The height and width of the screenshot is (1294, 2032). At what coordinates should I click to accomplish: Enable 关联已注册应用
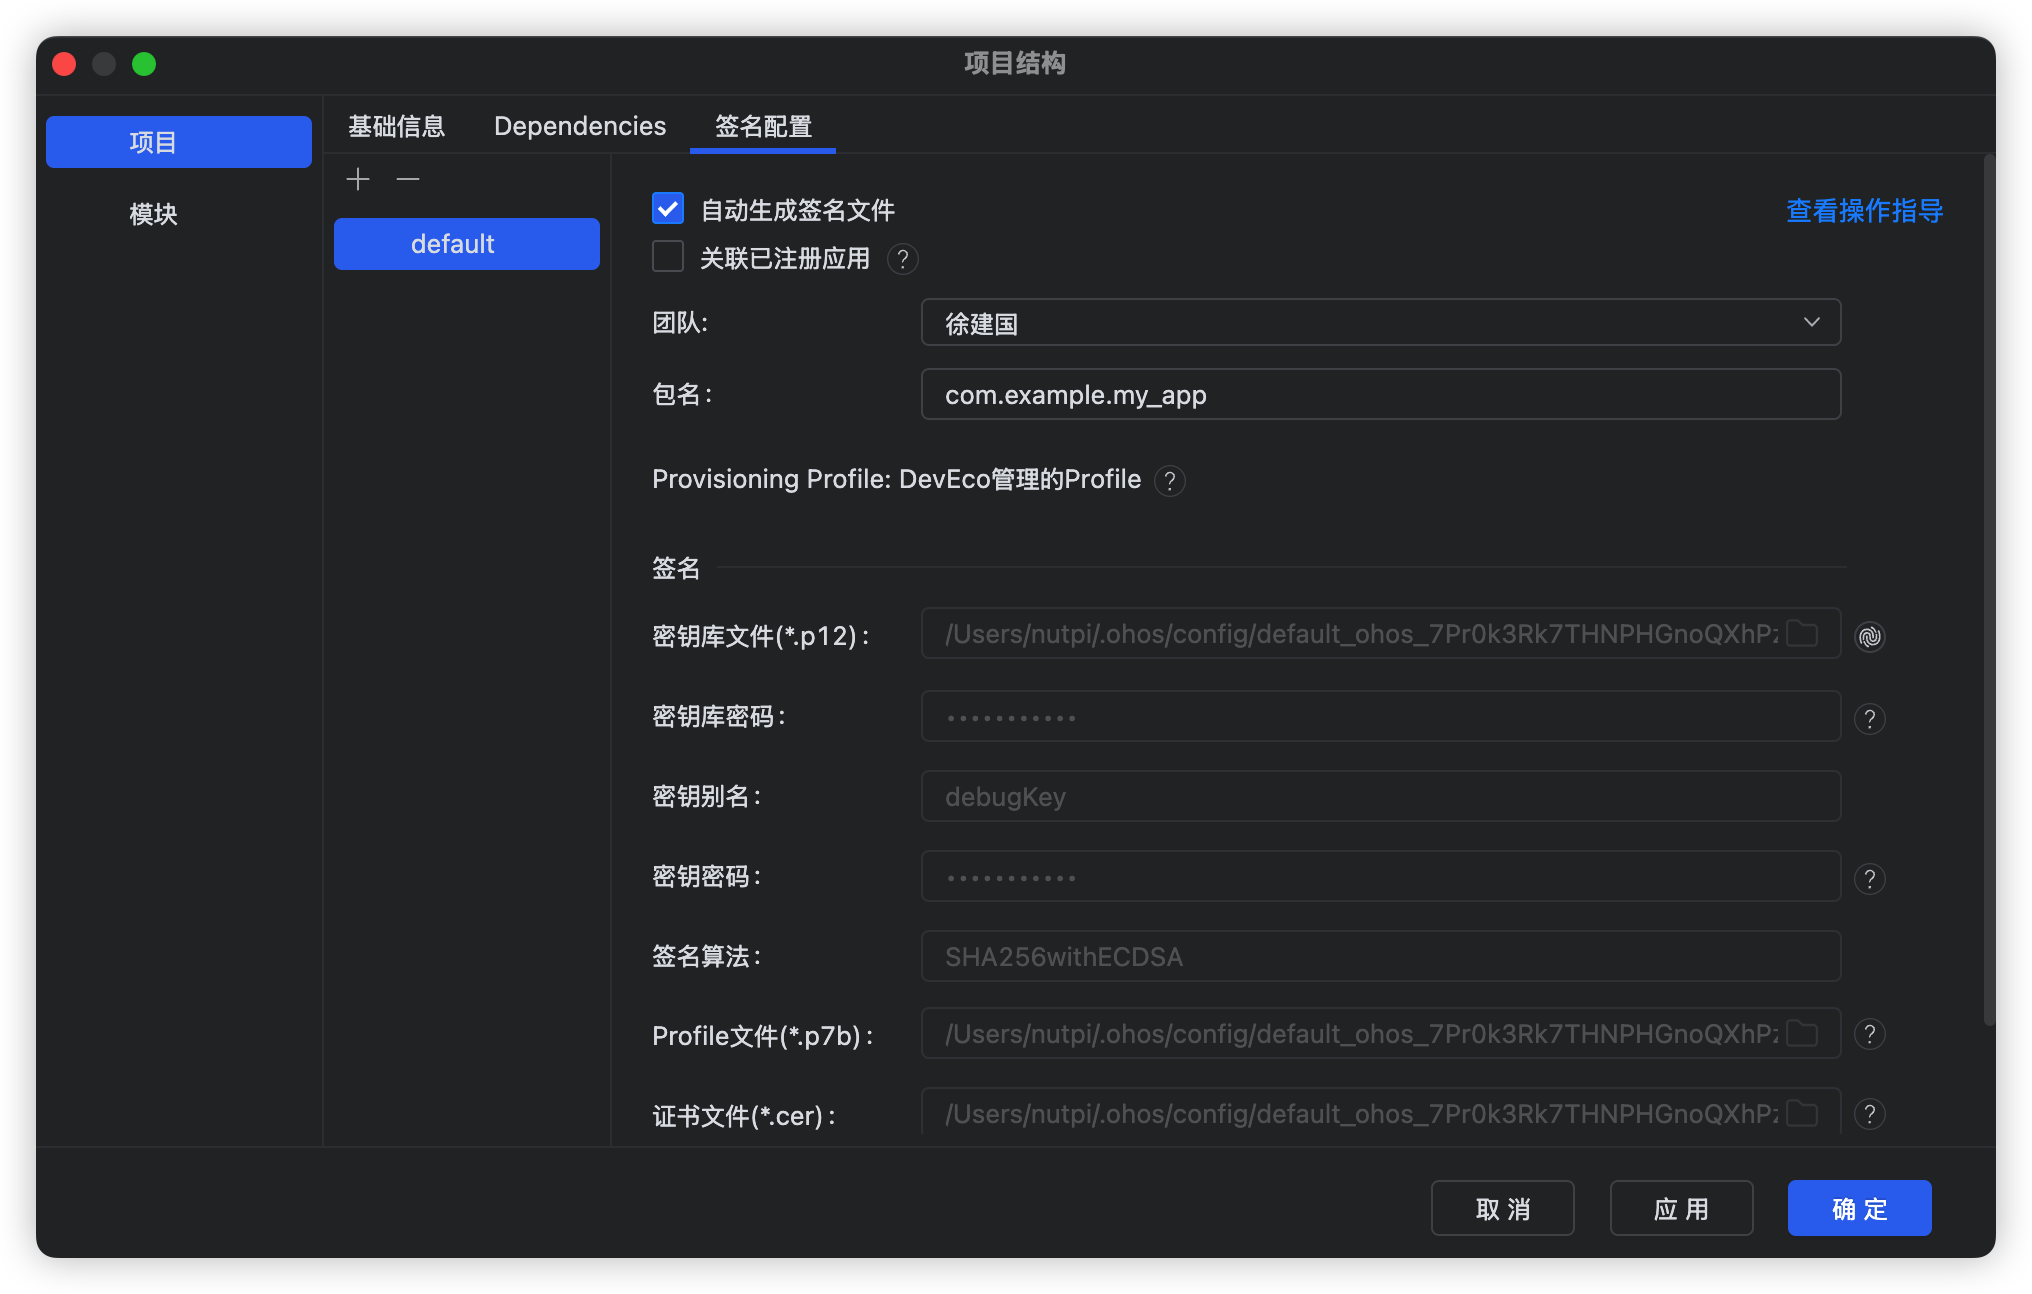(x=667, y=257)
